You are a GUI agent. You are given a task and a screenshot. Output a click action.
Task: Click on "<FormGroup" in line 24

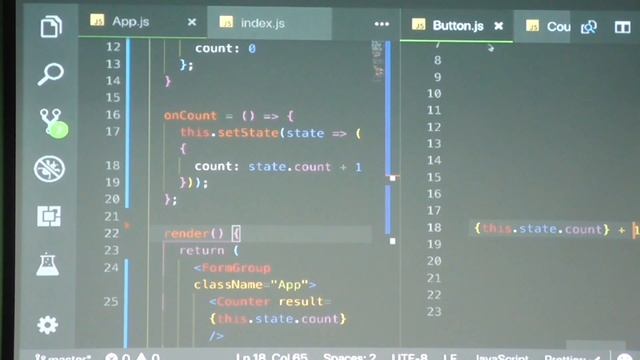click(x=232, y=268)
